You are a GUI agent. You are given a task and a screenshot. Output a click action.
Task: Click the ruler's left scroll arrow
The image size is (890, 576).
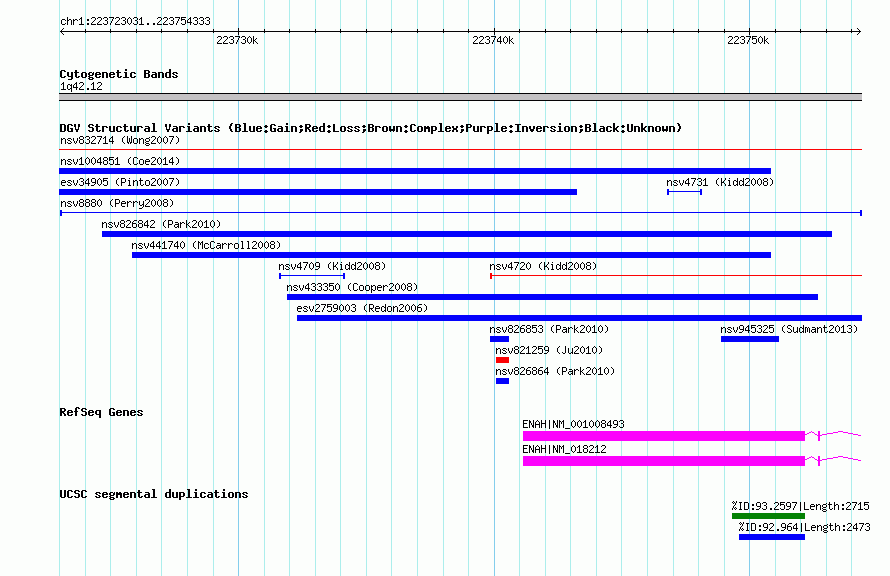[62, 31]
